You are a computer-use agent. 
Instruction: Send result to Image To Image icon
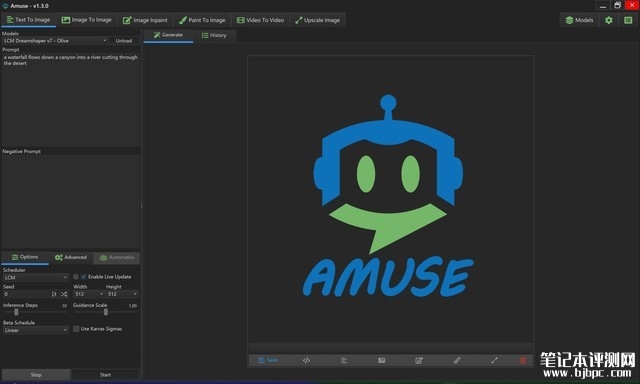[381, 360]
